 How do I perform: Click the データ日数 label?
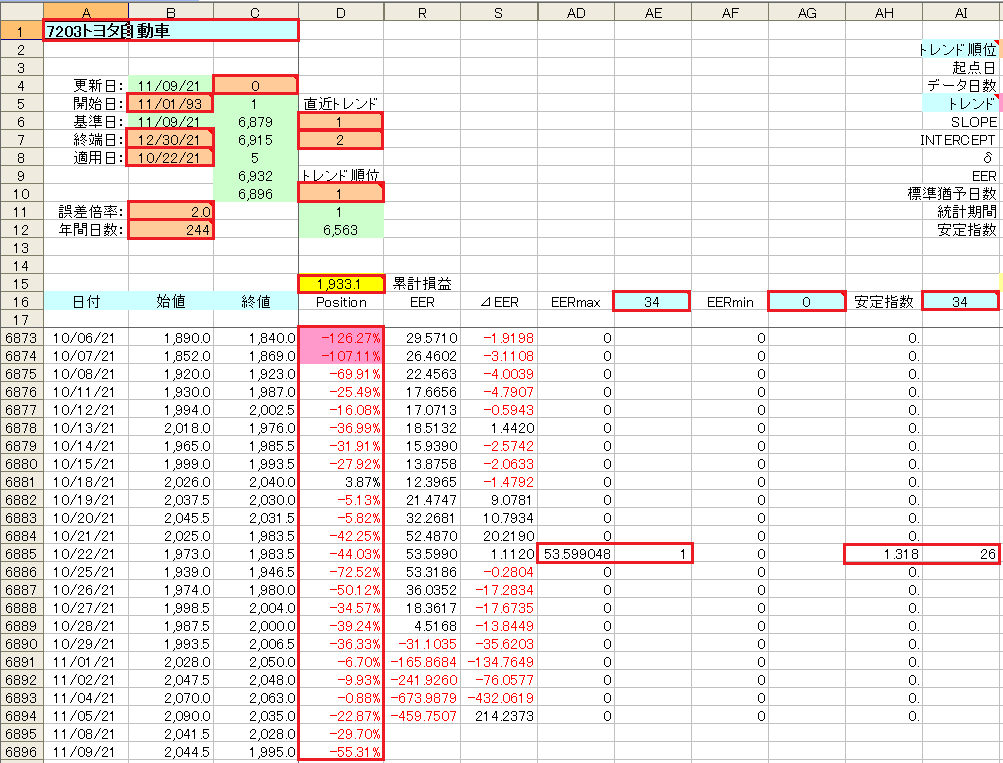pos(962,85)
